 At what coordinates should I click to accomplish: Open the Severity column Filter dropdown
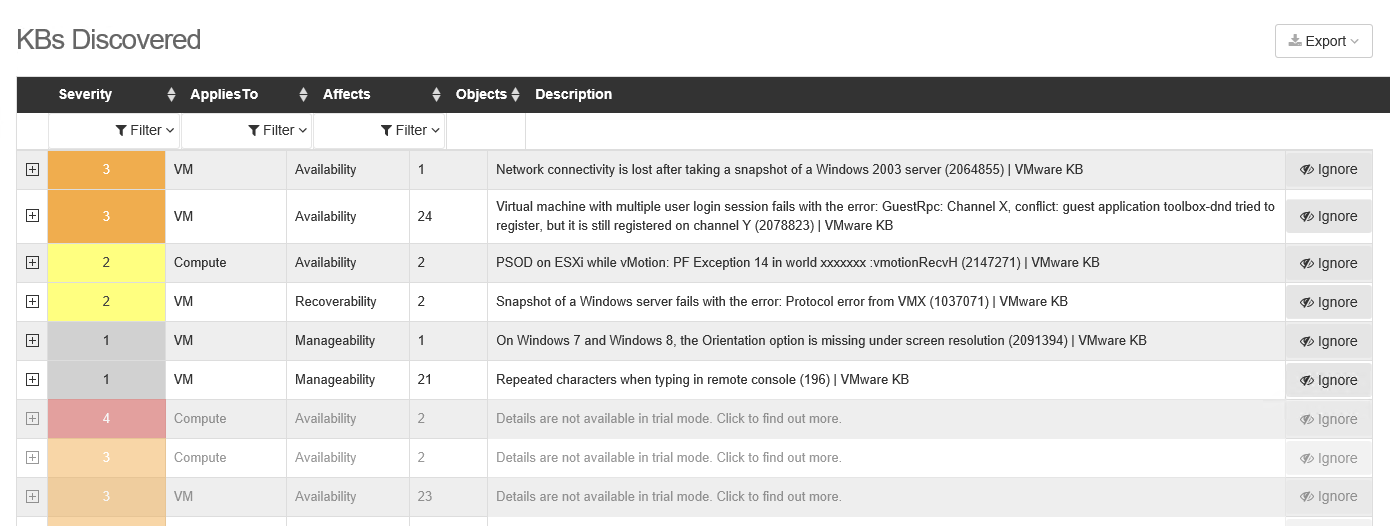pyautogui.click(x=146, y=130)
